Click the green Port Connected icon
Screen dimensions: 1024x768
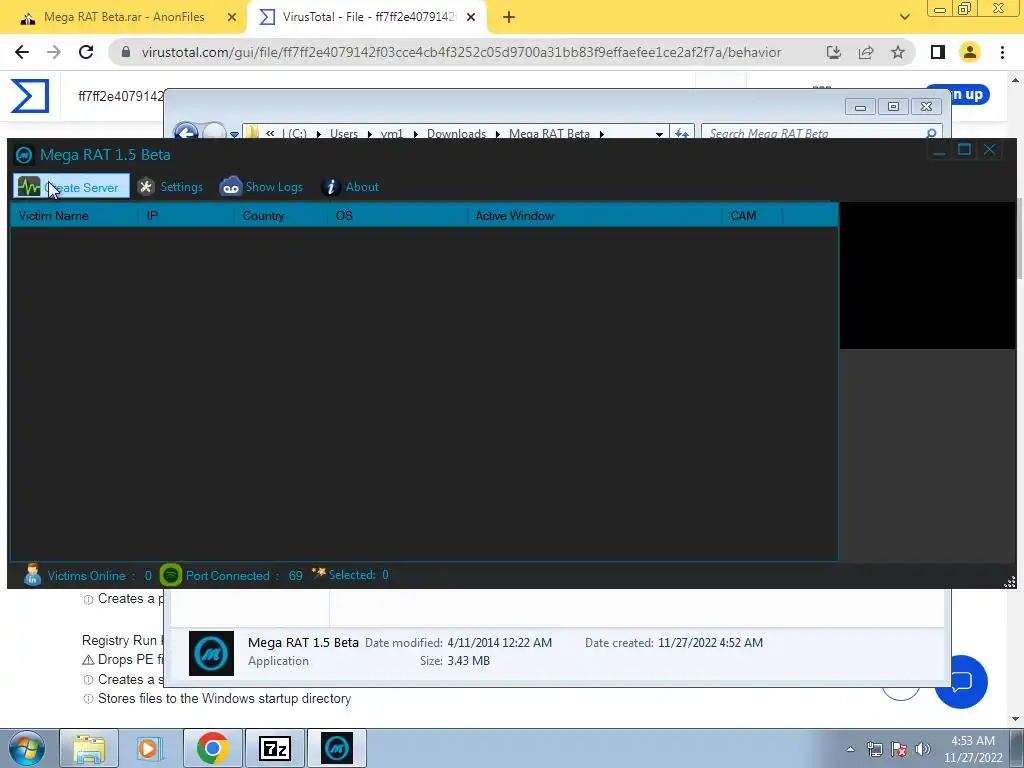(x=170, y=575)
